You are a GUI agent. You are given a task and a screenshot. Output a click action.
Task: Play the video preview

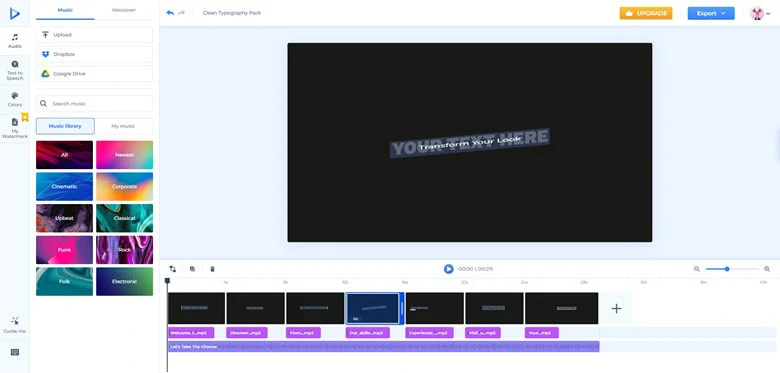(x=449, y=269)
